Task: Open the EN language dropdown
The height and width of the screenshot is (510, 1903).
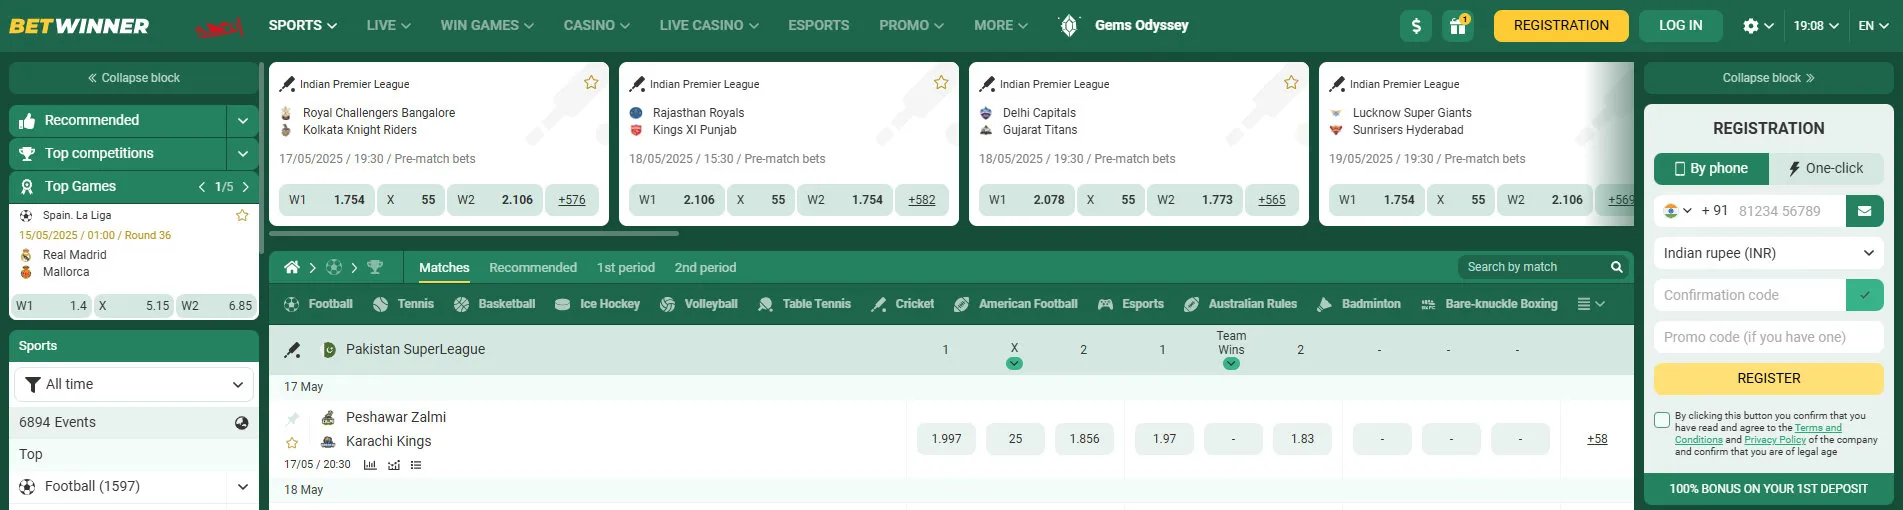Action: pos(1873,26)
